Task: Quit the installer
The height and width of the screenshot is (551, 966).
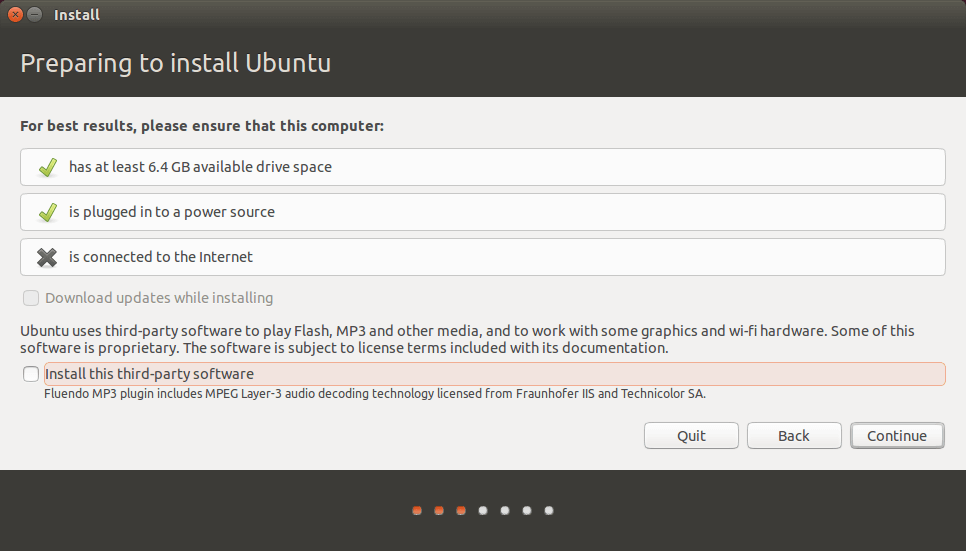Action: 691,436
